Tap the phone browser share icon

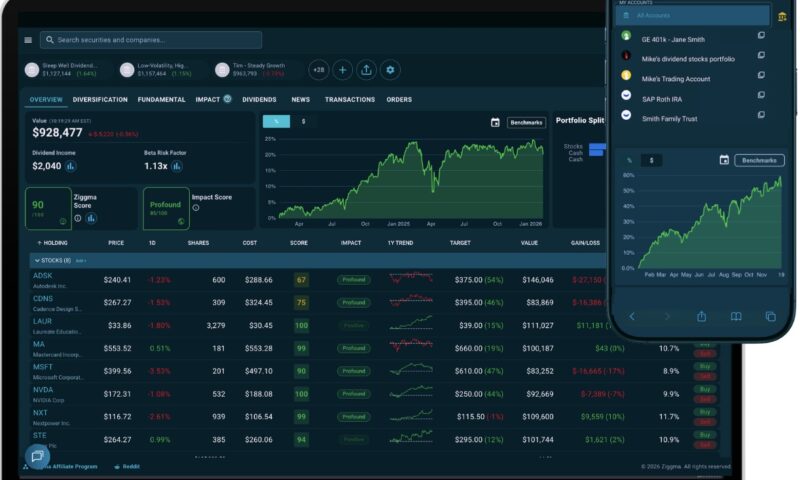(x=702, y=317)
